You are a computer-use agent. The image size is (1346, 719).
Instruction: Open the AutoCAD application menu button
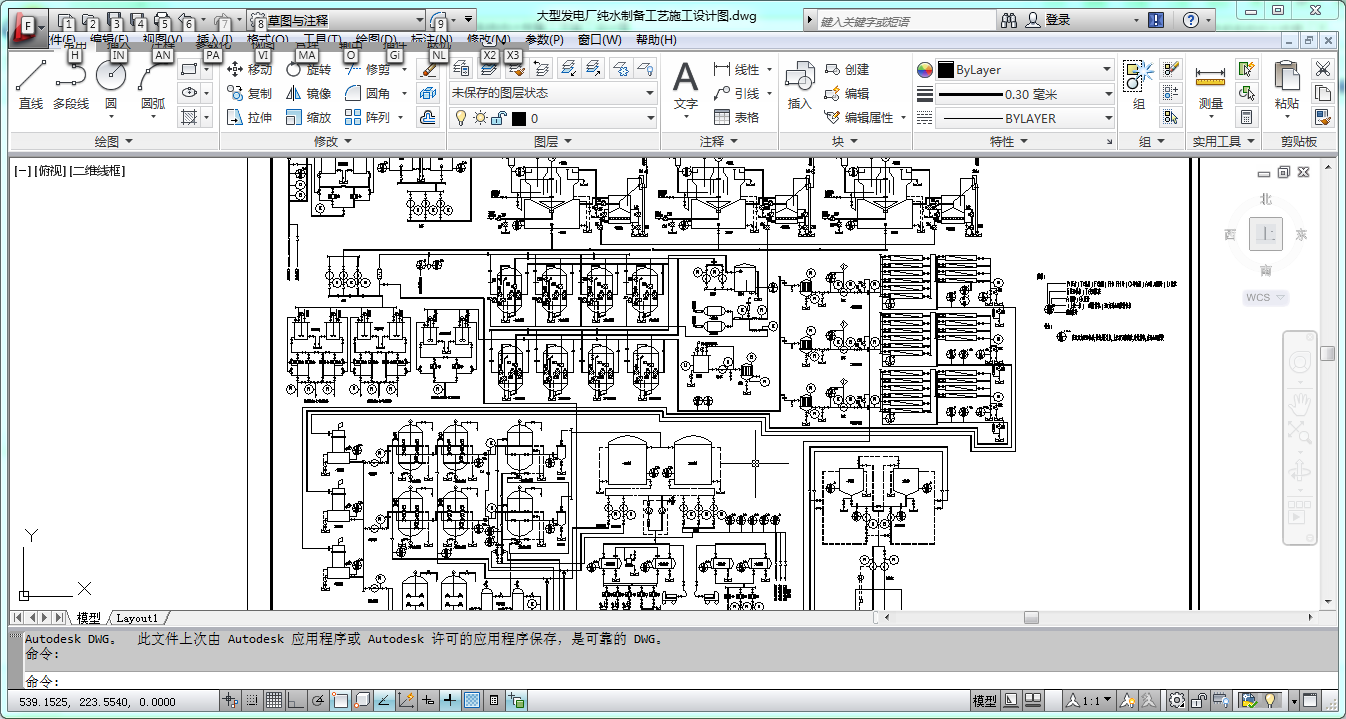pyautogui.click(x=27, y=27)
